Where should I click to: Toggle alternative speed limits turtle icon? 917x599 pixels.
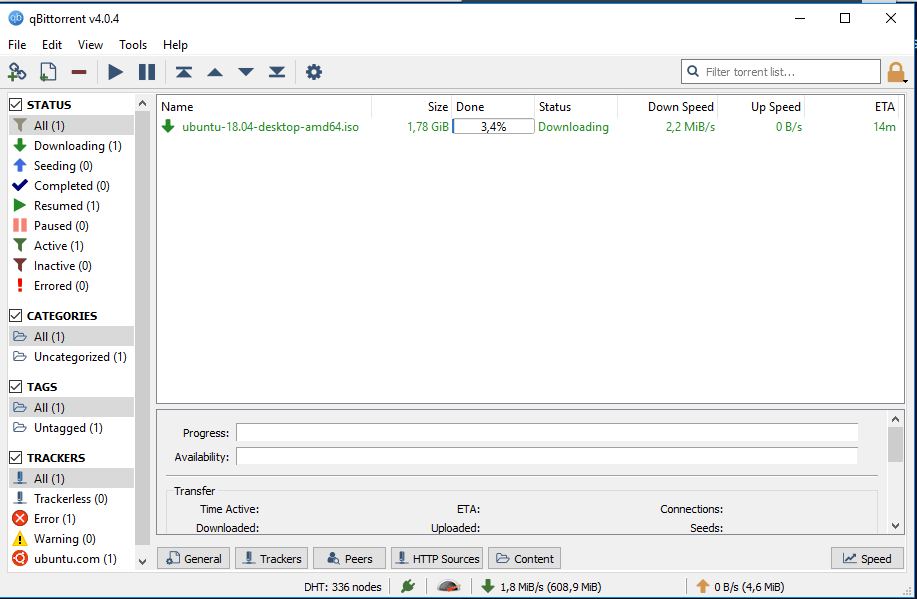pyautogui.click(x=449, y=586)
